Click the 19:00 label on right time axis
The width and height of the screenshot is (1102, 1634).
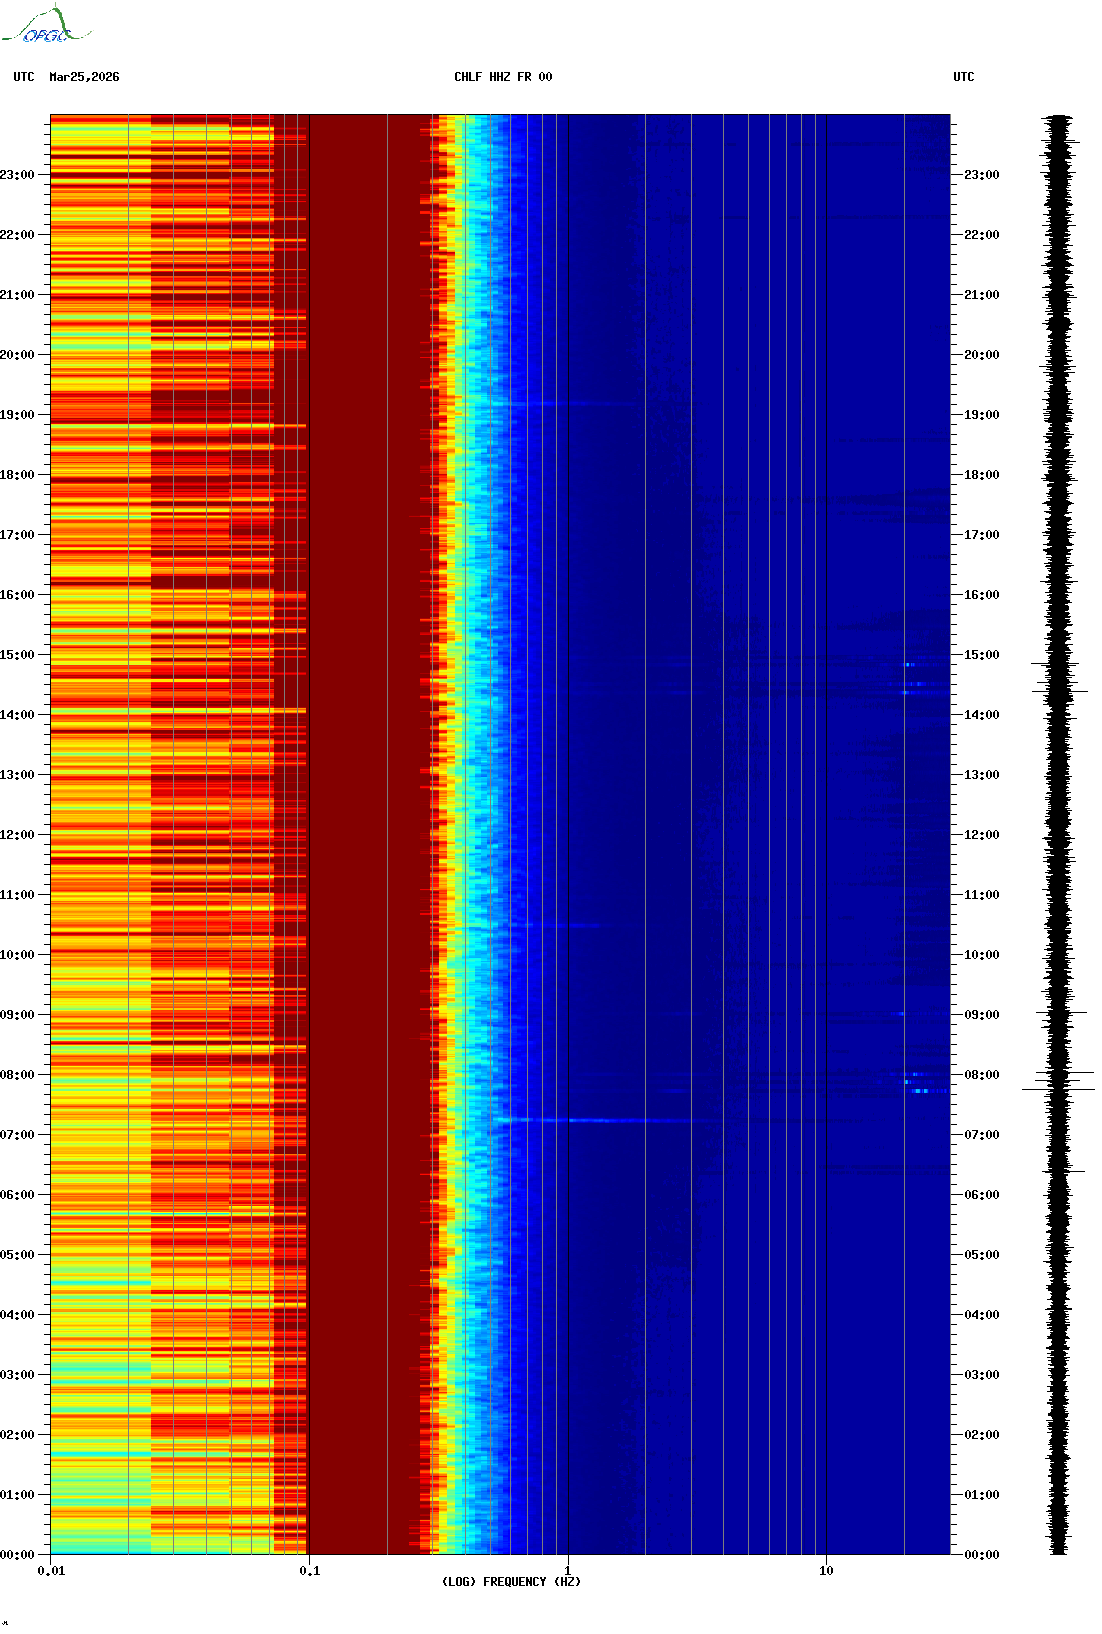(x=981, y=415)
